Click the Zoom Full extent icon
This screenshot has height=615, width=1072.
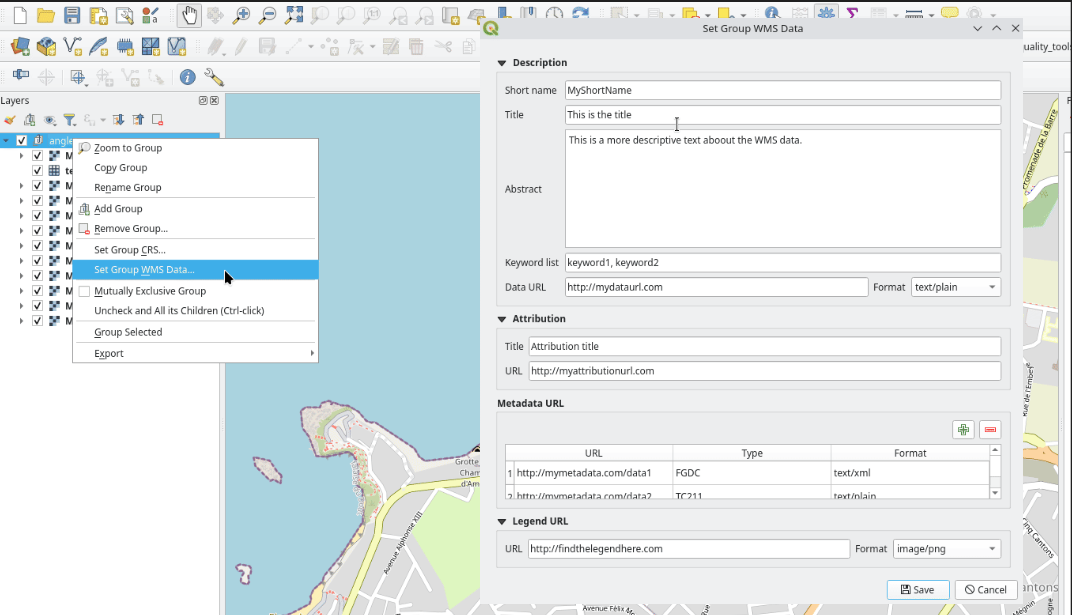294,15
